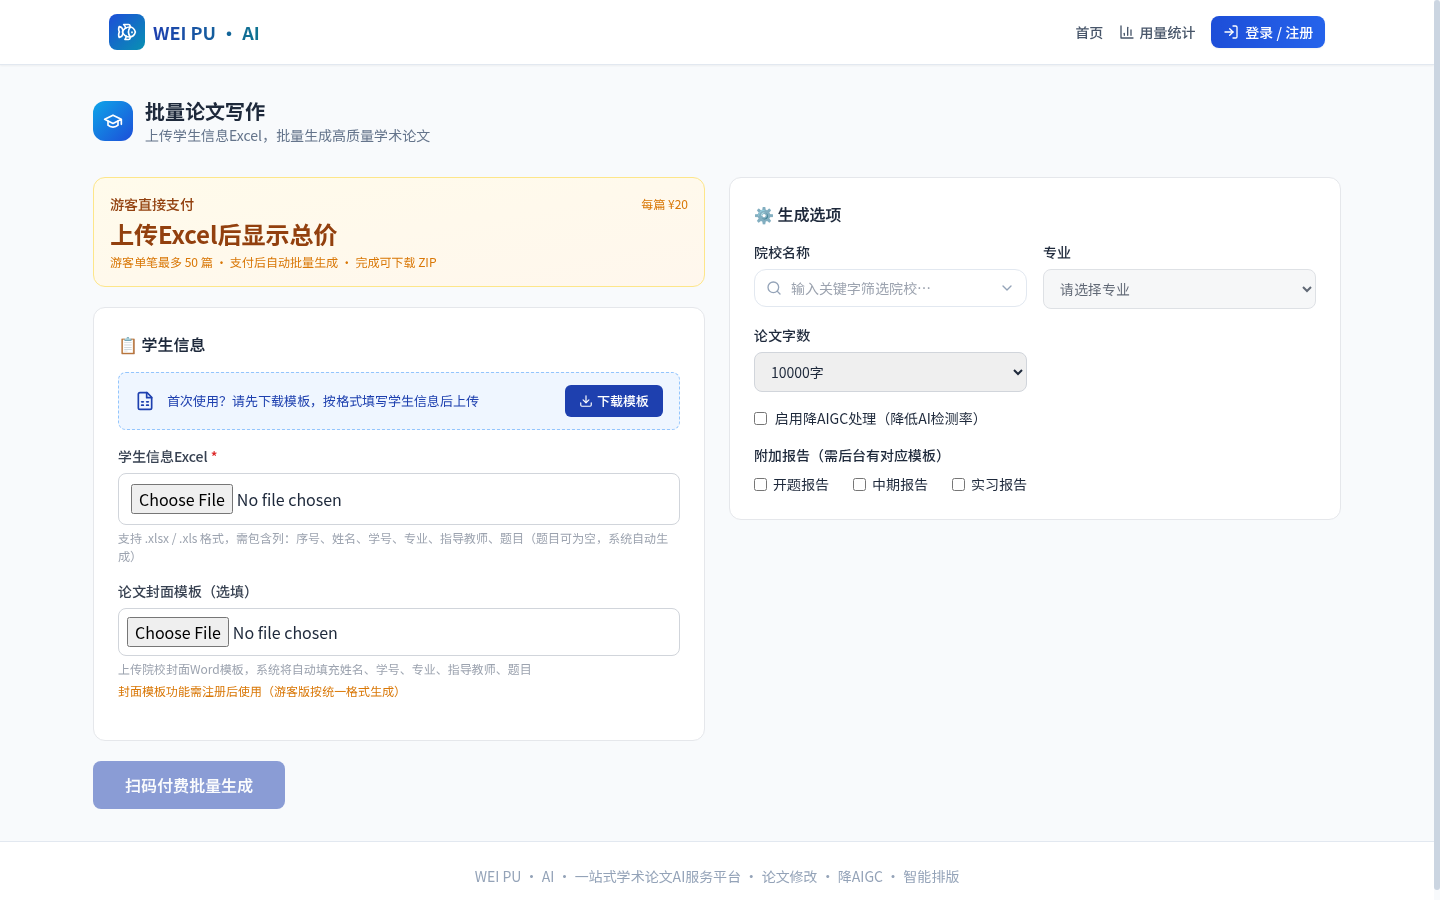The image size is (1440, 900).
Task: Enable 启用降AIGC处理 checkbox
Action: 760,418
